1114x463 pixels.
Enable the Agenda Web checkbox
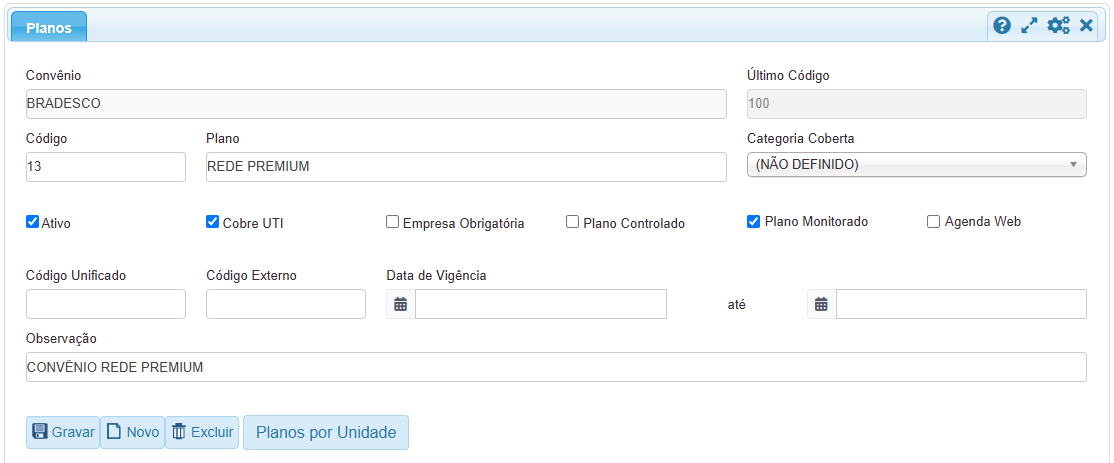coord(934,222)
